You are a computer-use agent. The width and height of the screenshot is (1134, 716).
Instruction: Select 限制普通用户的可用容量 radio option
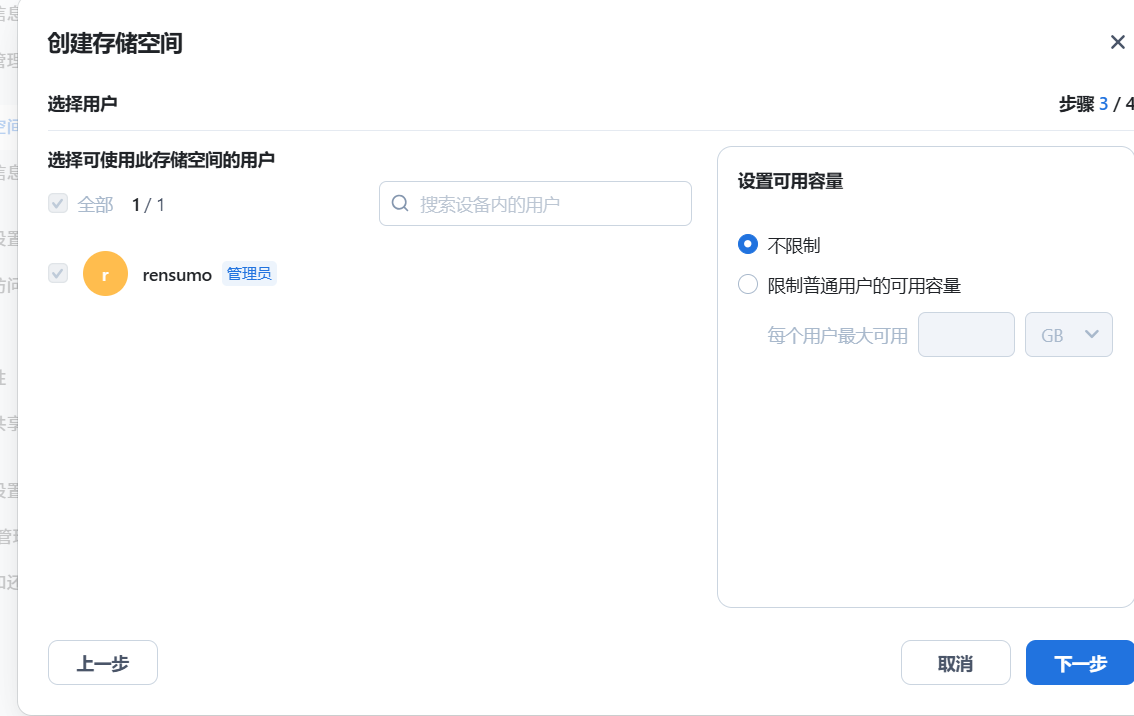pyautogui.click(x=748, y=284)
